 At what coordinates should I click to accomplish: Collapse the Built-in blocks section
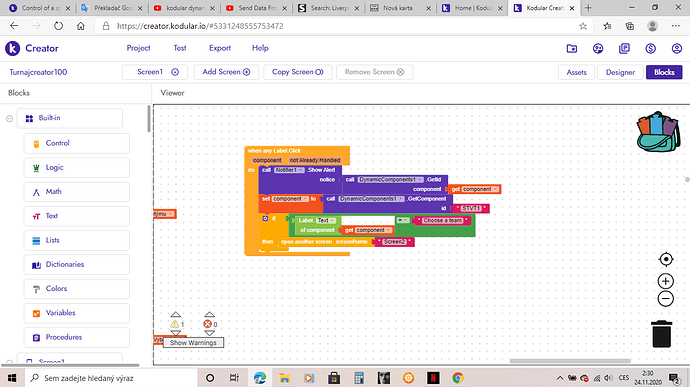(x=9, y=118)
